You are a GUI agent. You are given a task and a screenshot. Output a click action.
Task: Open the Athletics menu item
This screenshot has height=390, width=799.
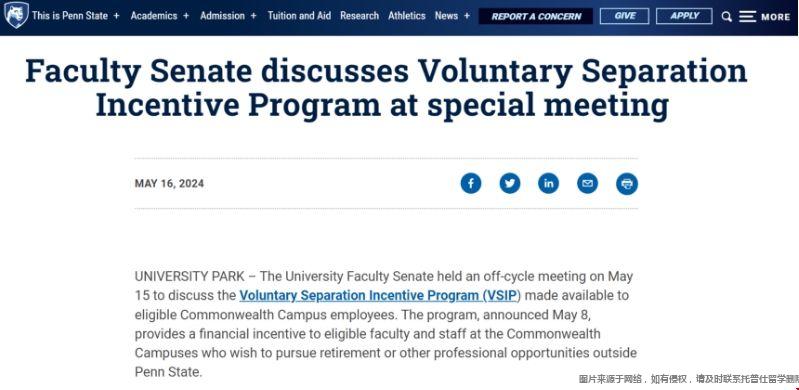pyautogui.click(x=407, y=16)
